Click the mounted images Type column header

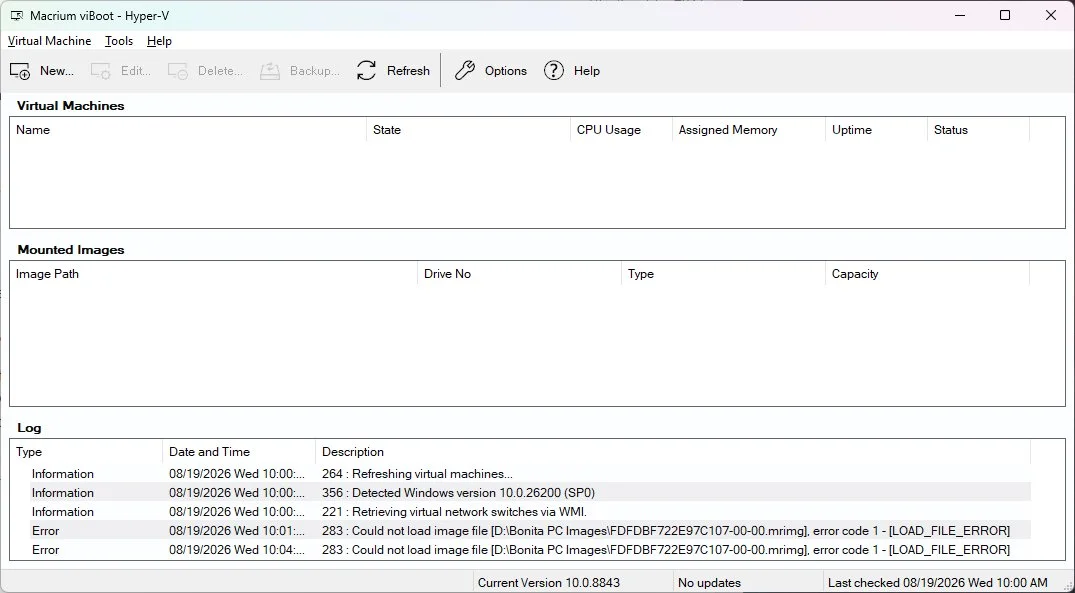(723, 274)
